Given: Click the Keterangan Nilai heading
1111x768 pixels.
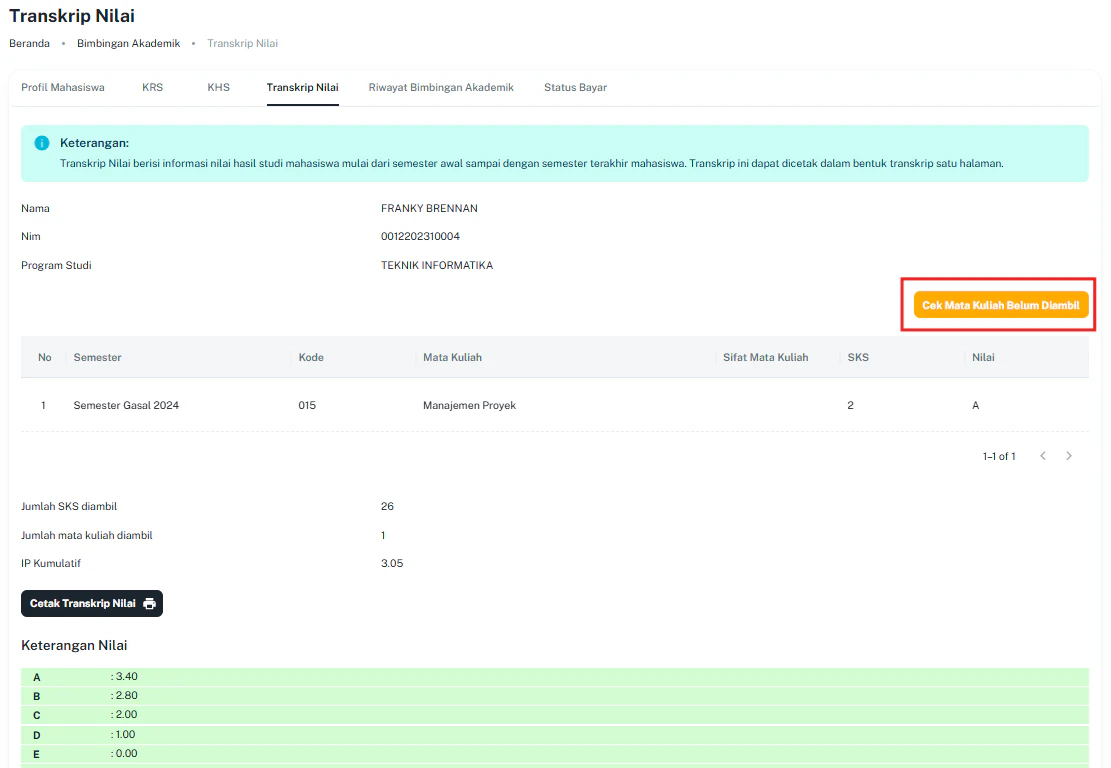Looking at the screenshot, I should point(74,645).
